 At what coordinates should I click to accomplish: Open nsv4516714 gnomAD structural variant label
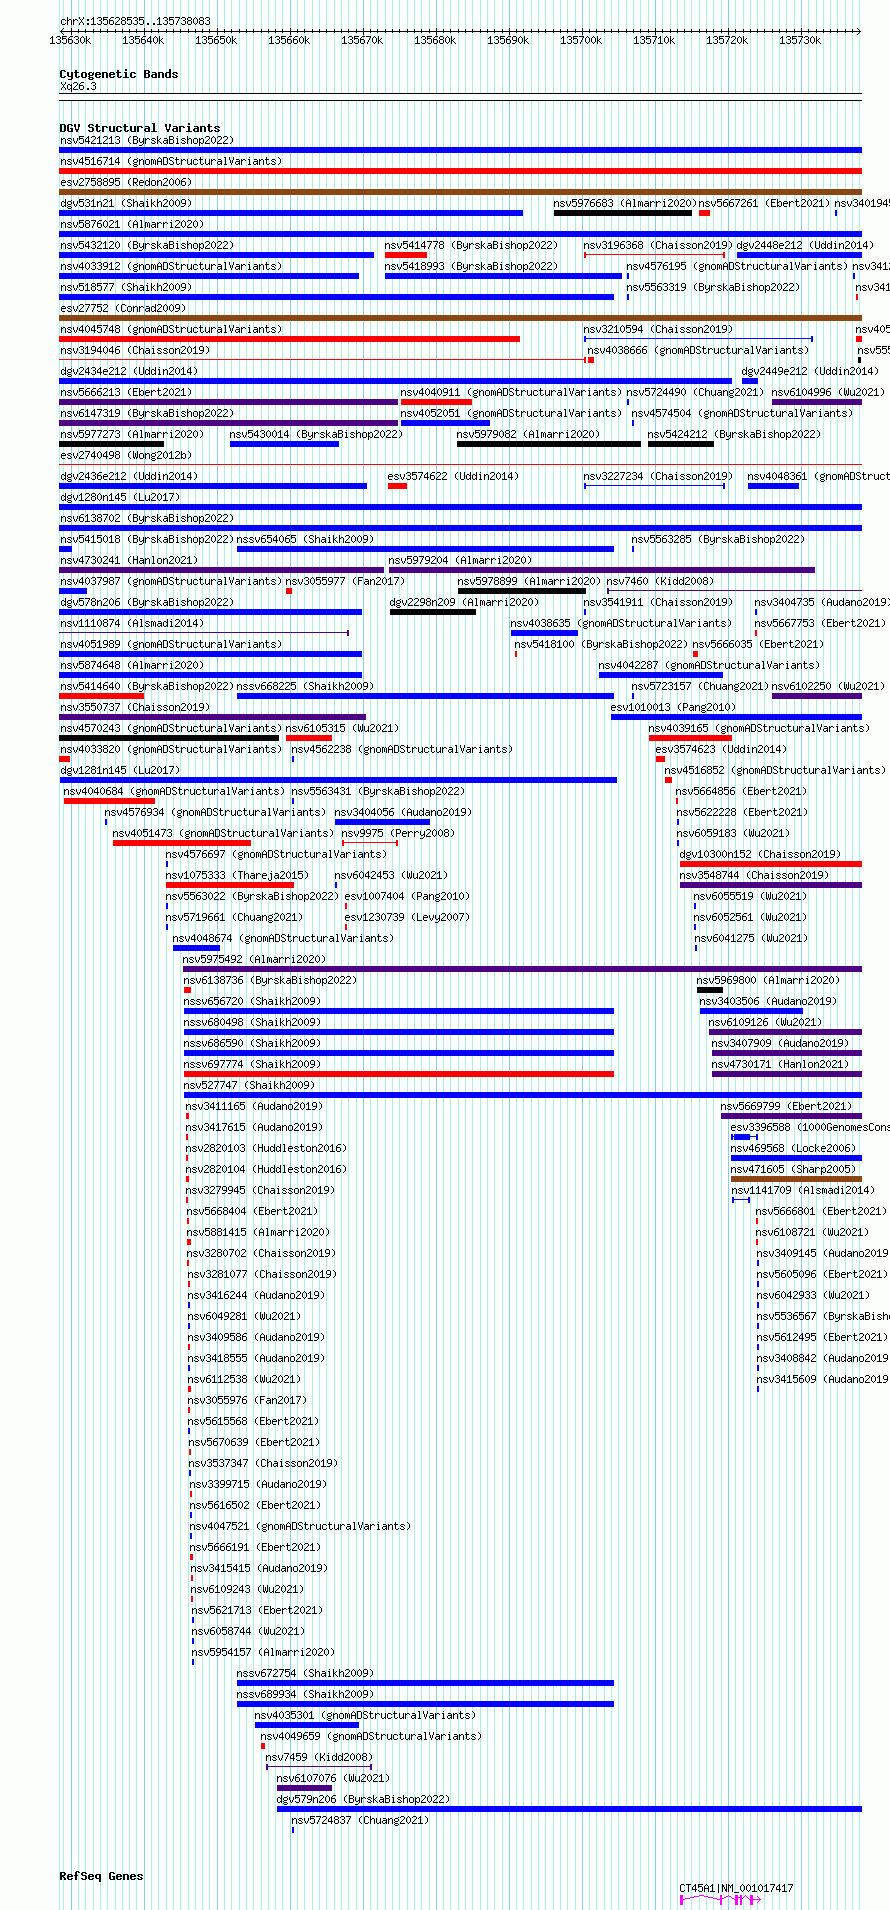tap(171, 161)
